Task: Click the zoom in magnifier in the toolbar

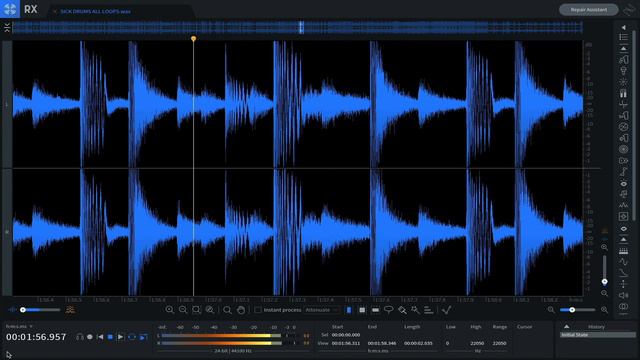Action: pyautogui.click(x=169, y=310)
